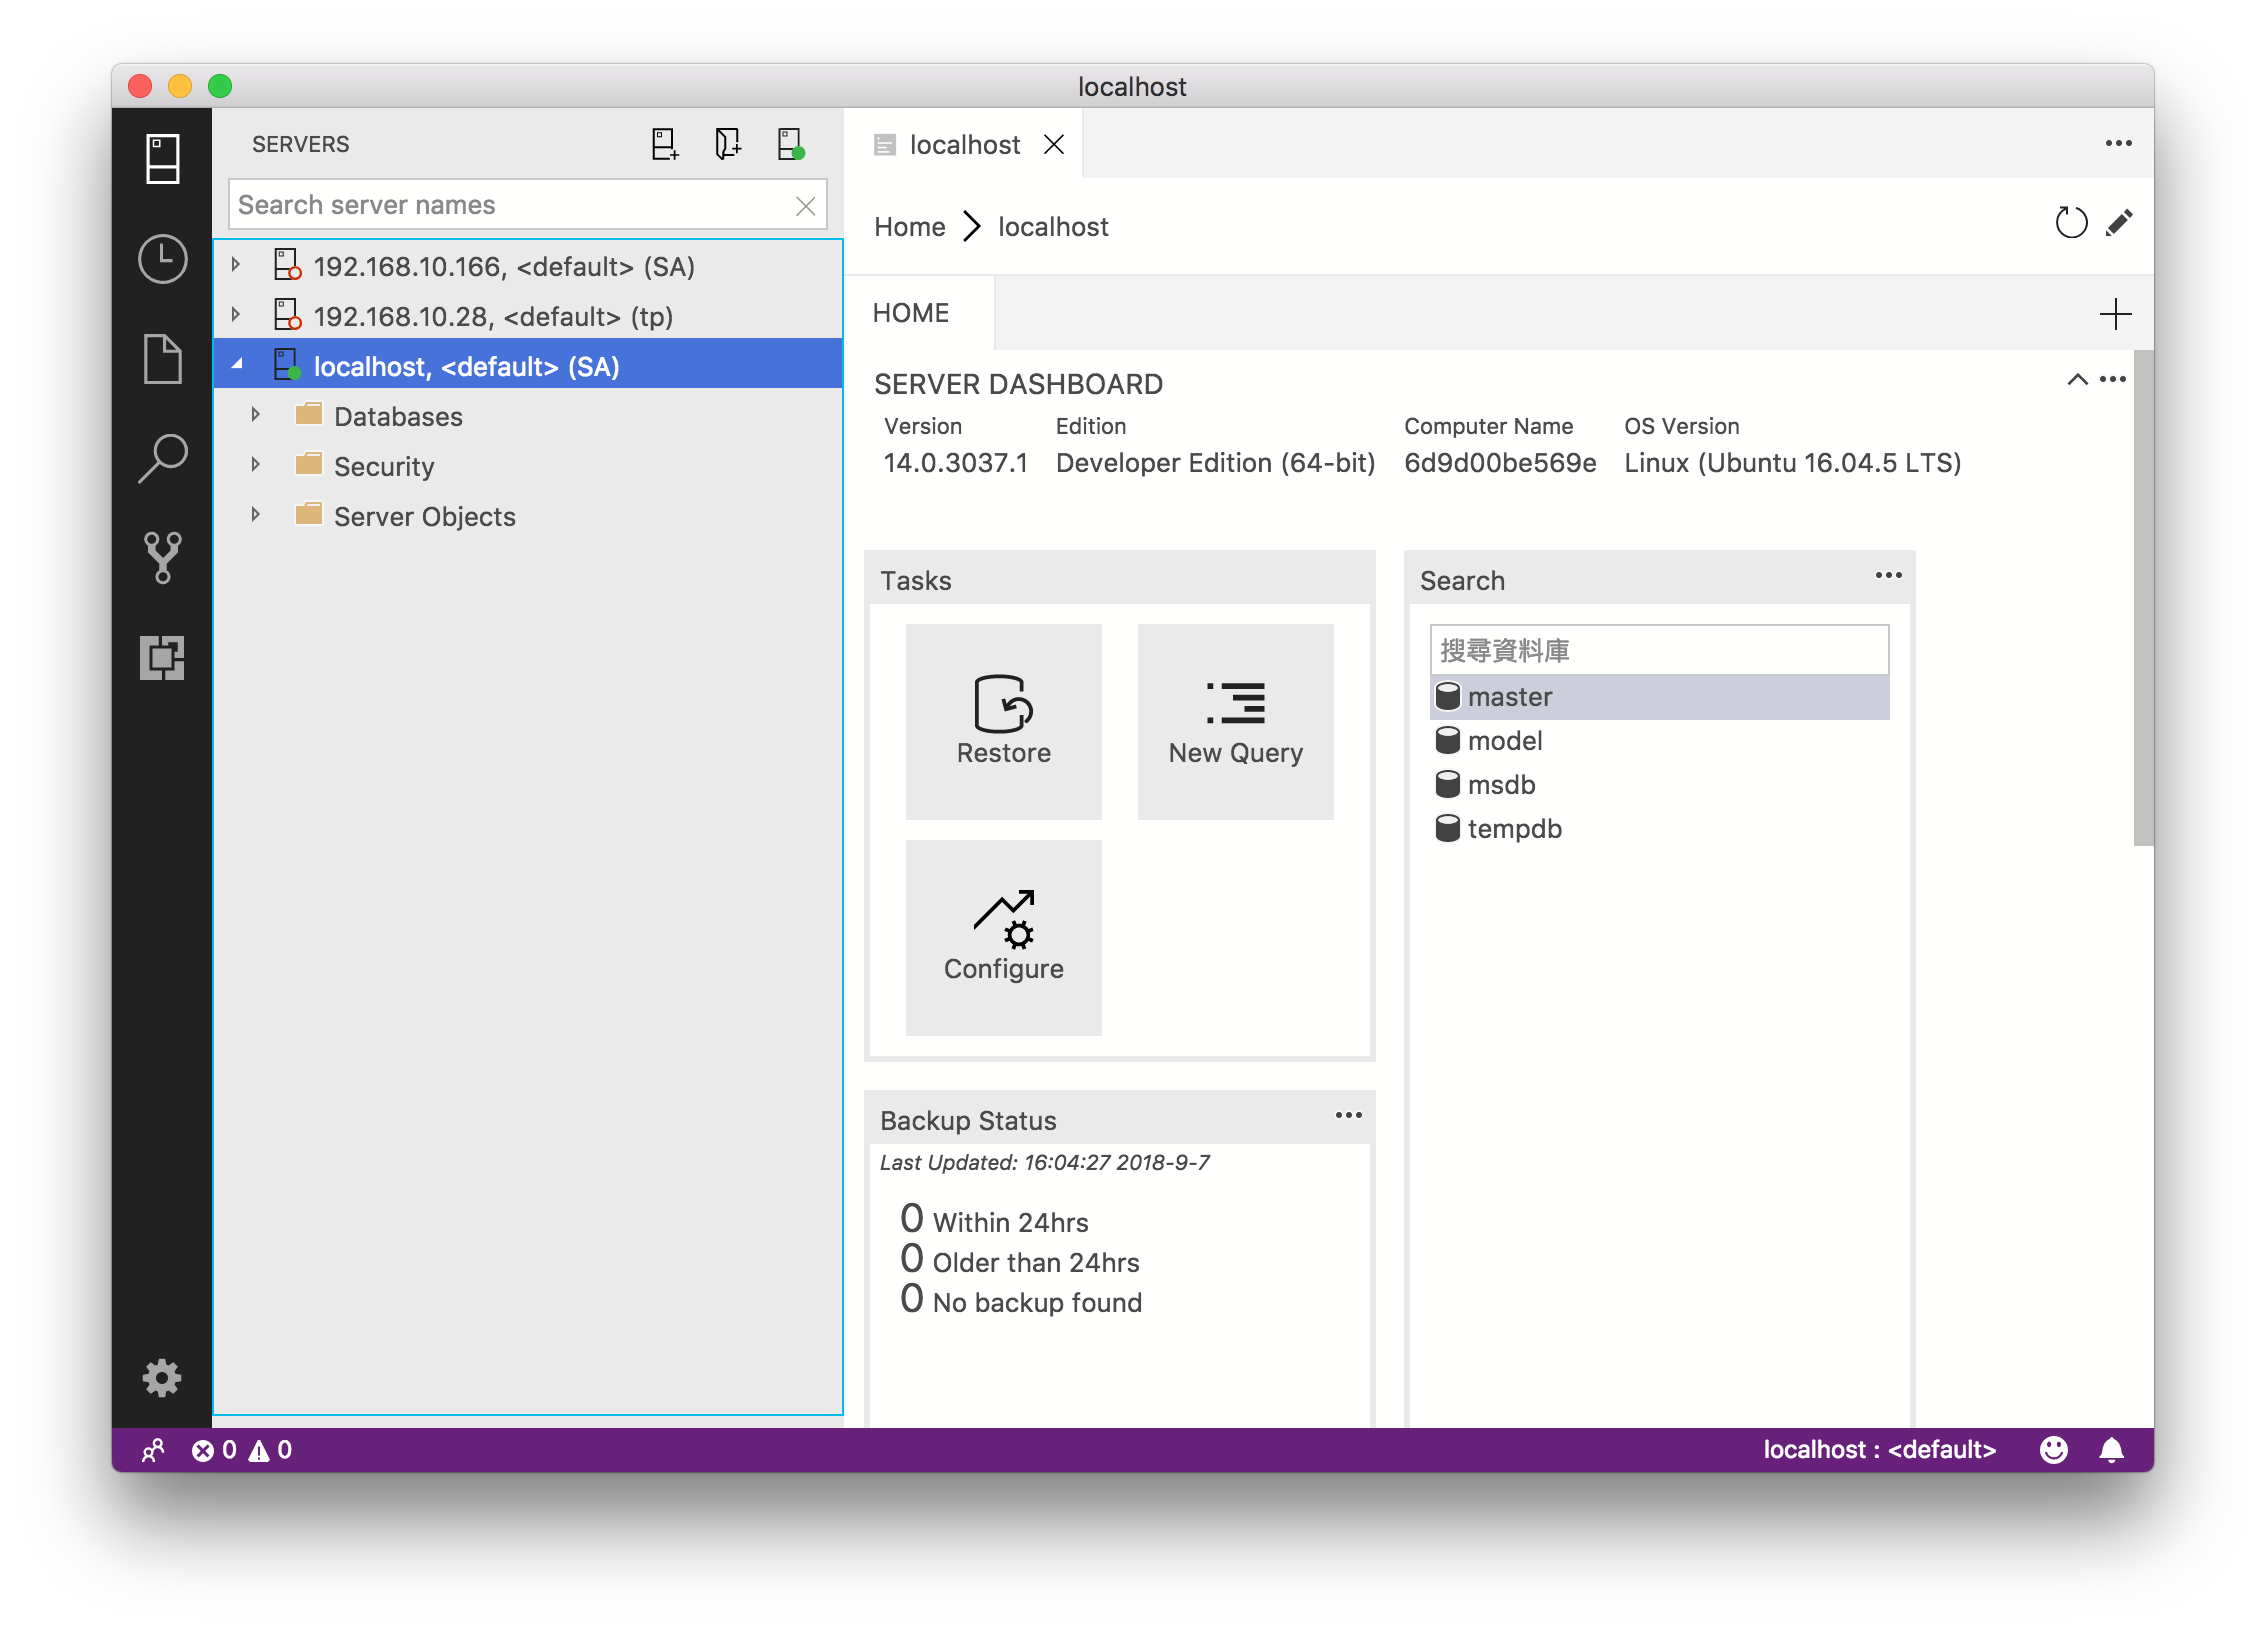Open Task History clock icon
2266x1632 pixels.
pos(162,259)
